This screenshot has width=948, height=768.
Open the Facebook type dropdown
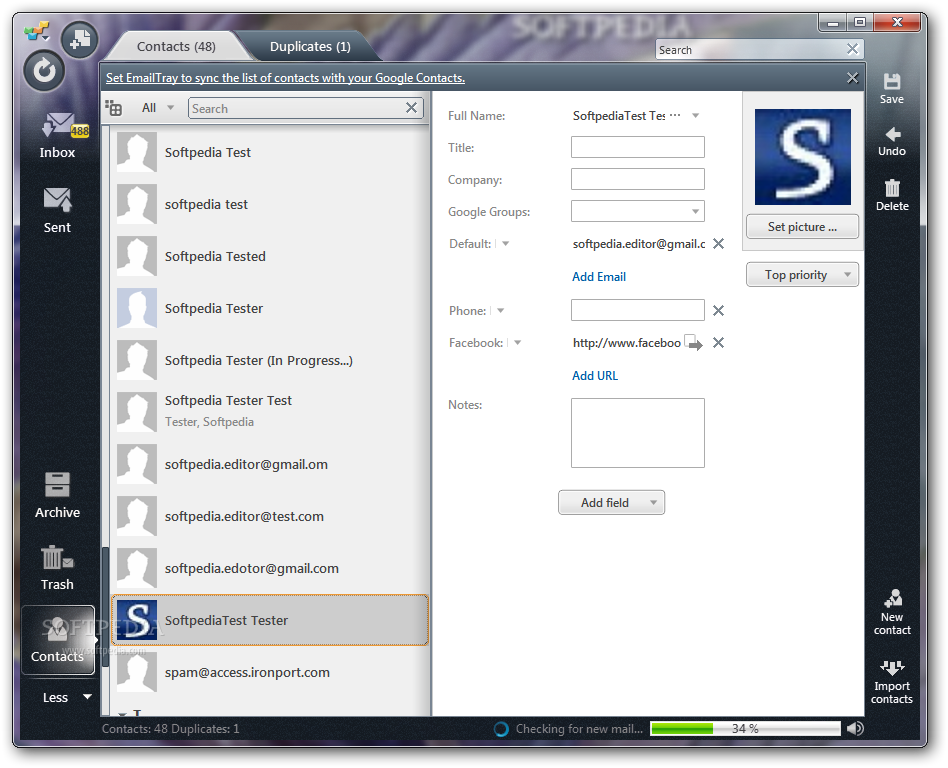[518, 343]
